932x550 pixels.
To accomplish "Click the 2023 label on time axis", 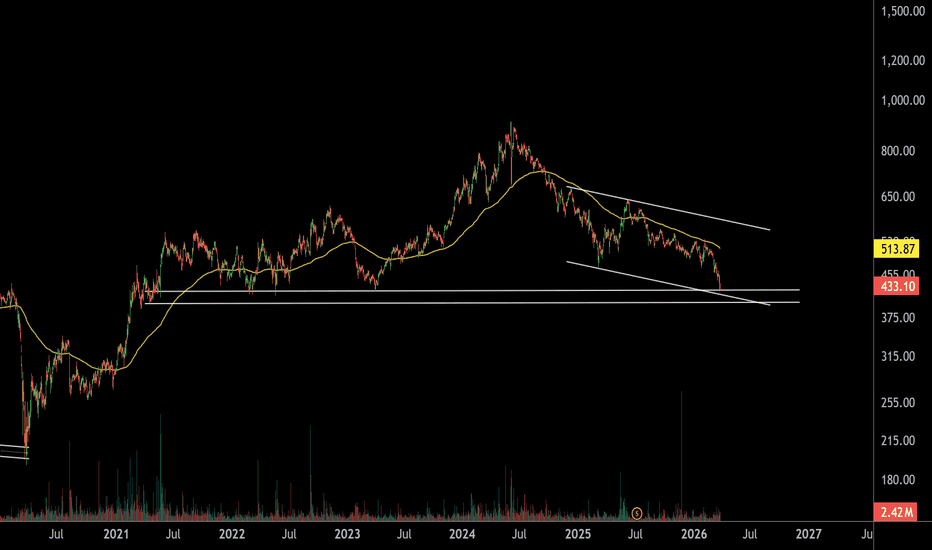I will (347, 534).
